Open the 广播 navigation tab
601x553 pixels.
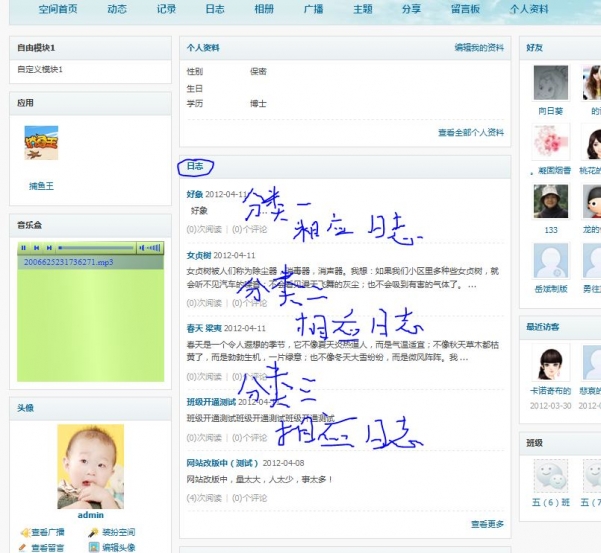pos(313,9)
